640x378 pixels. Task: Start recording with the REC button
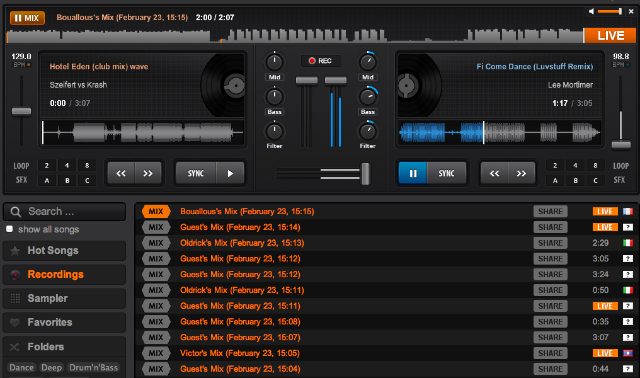point(320,61)
